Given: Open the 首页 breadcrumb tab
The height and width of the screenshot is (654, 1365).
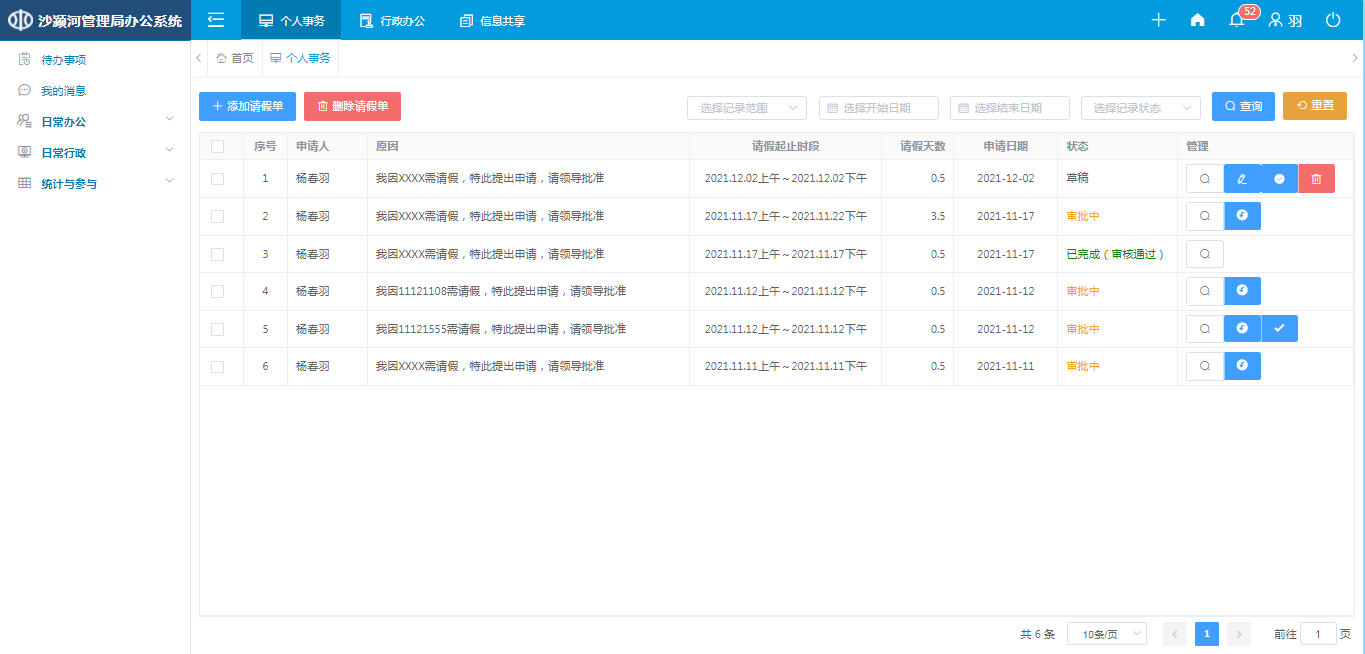Looking at the screenshot, I should click(x=235, y=59).
